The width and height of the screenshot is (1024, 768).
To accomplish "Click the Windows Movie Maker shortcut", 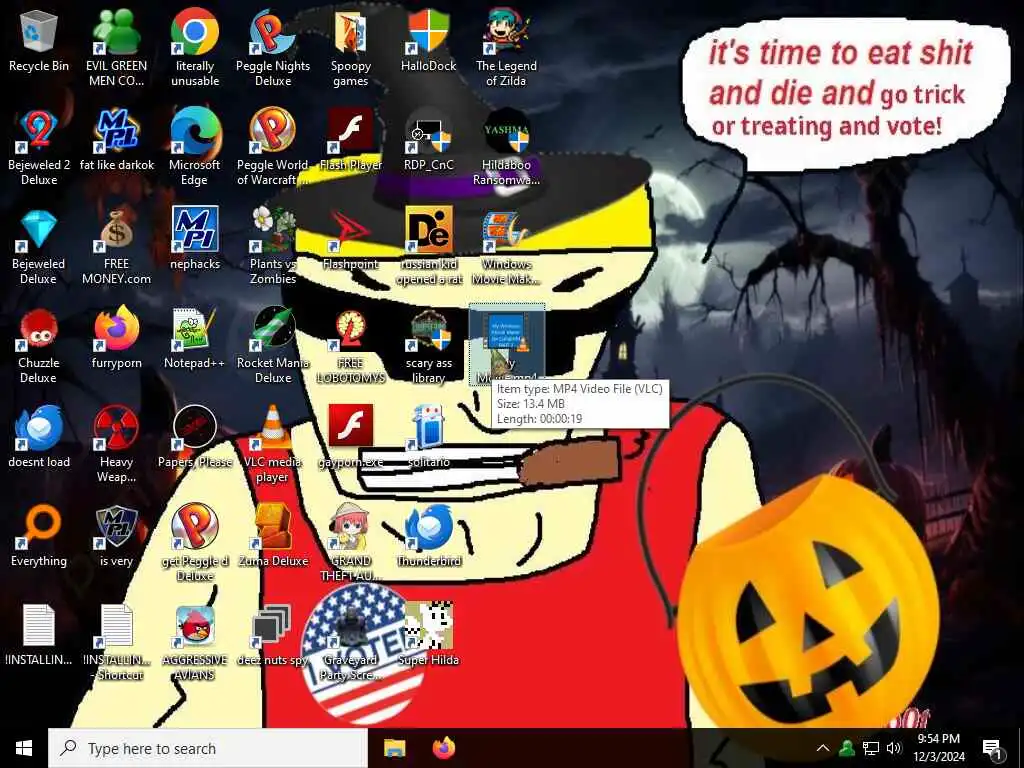I will [506, 230].
